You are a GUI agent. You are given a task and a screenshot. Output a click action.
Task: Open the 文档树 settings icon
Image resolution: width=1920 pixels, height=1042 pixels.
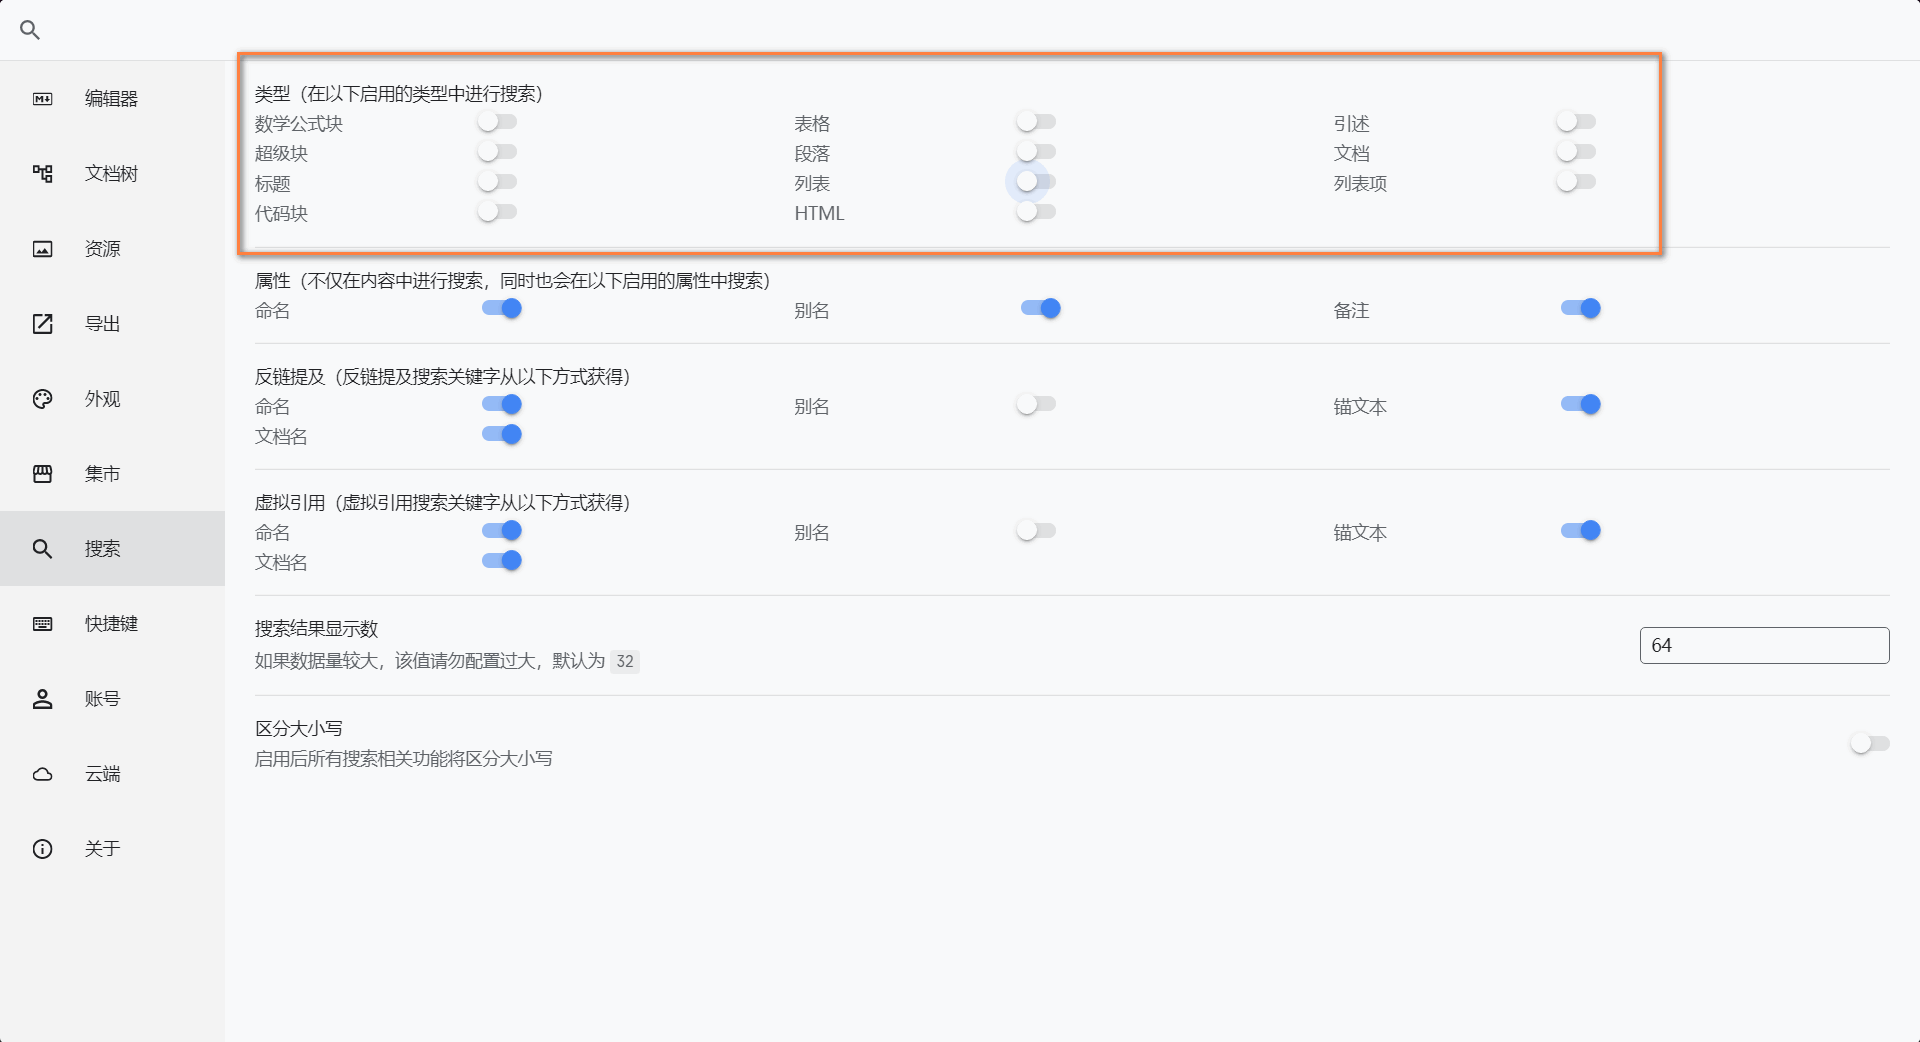42,173
